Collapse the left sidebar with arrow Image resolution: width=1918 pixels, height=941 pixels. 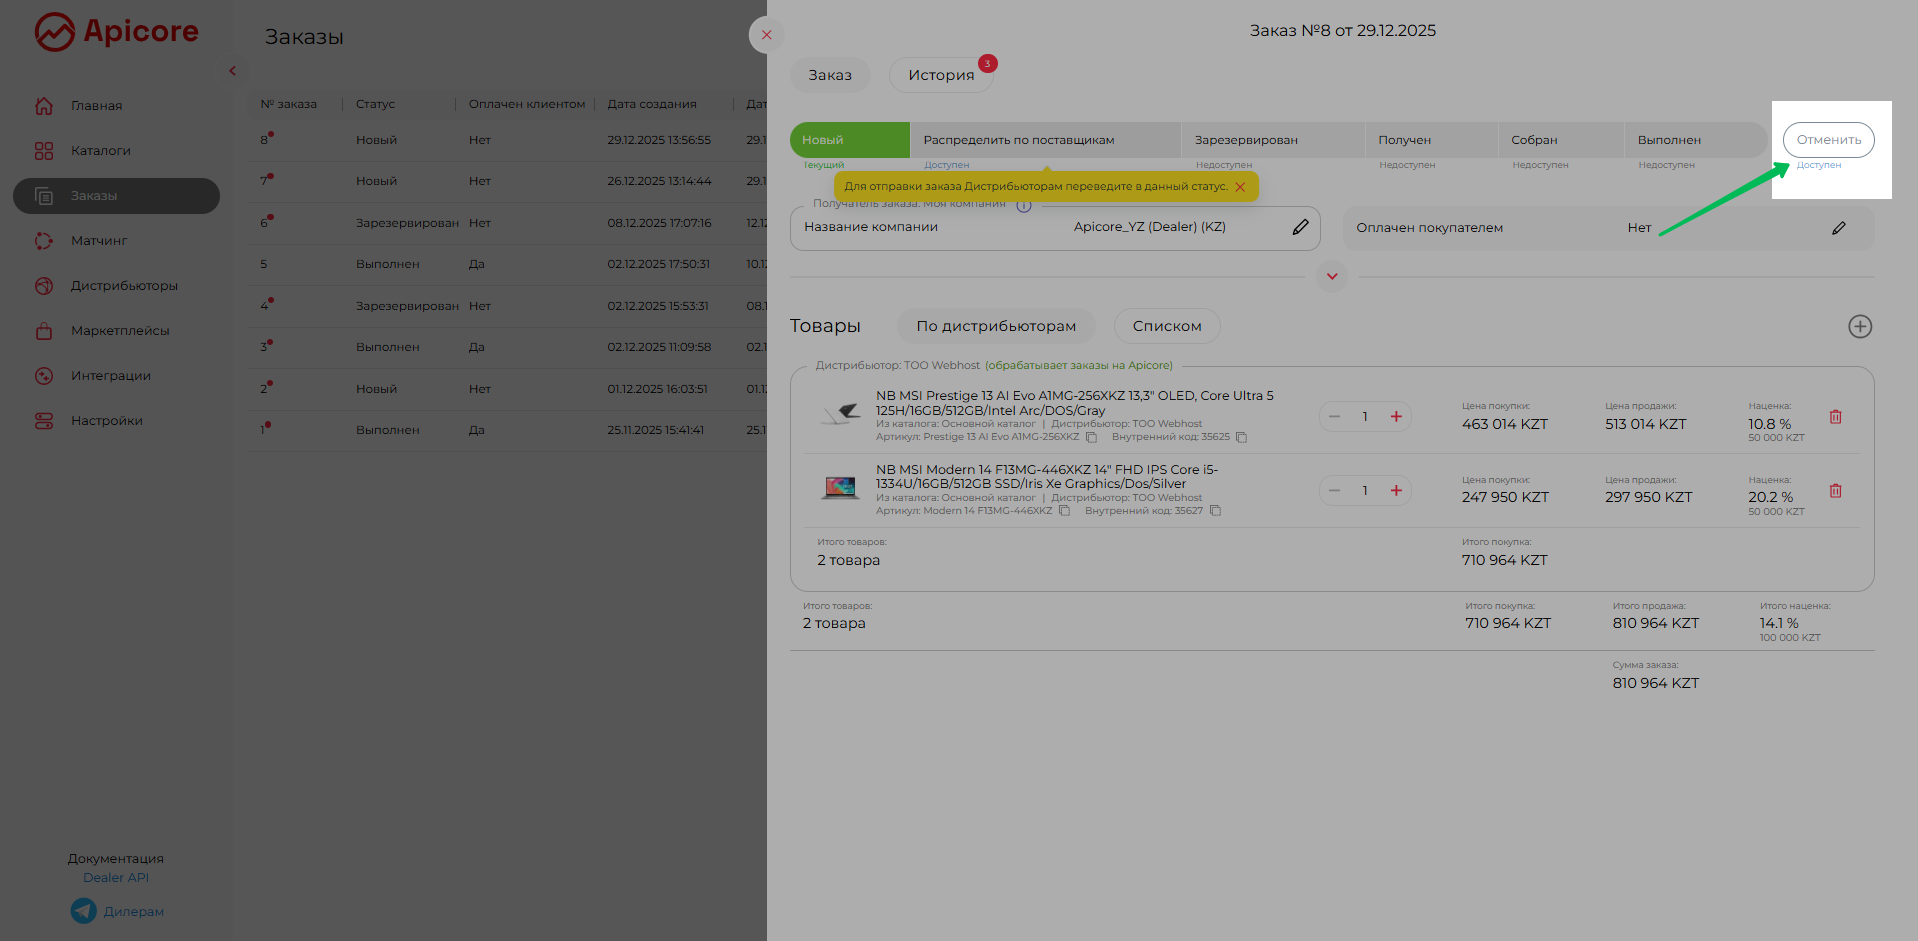[232, 71]
